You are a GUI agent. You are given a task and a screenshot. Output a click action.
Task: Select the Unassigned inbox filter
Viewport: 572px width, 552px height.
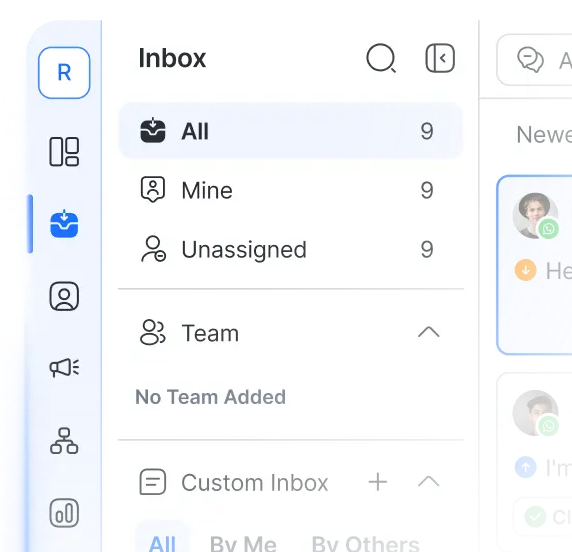pos(291,250)
